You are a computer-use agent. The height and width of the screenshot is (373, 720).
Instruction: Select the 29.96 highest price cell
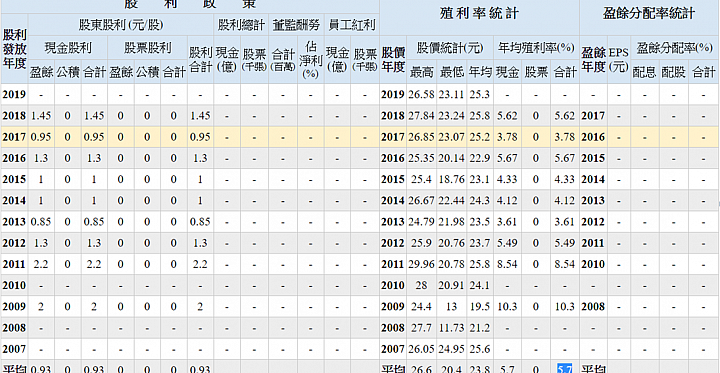421,264
